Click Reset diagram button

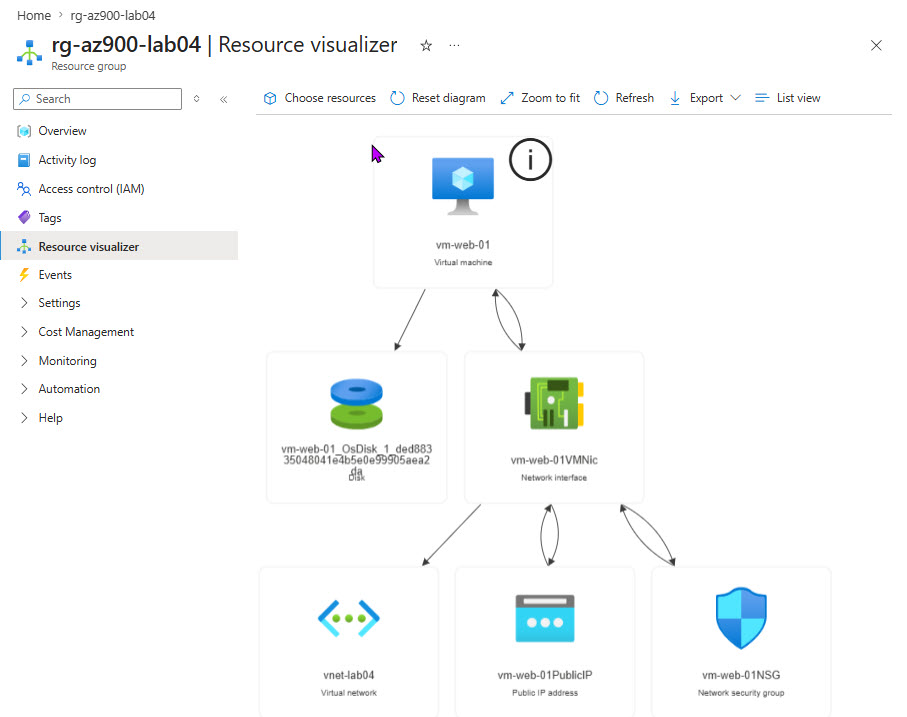coord(438,98)
